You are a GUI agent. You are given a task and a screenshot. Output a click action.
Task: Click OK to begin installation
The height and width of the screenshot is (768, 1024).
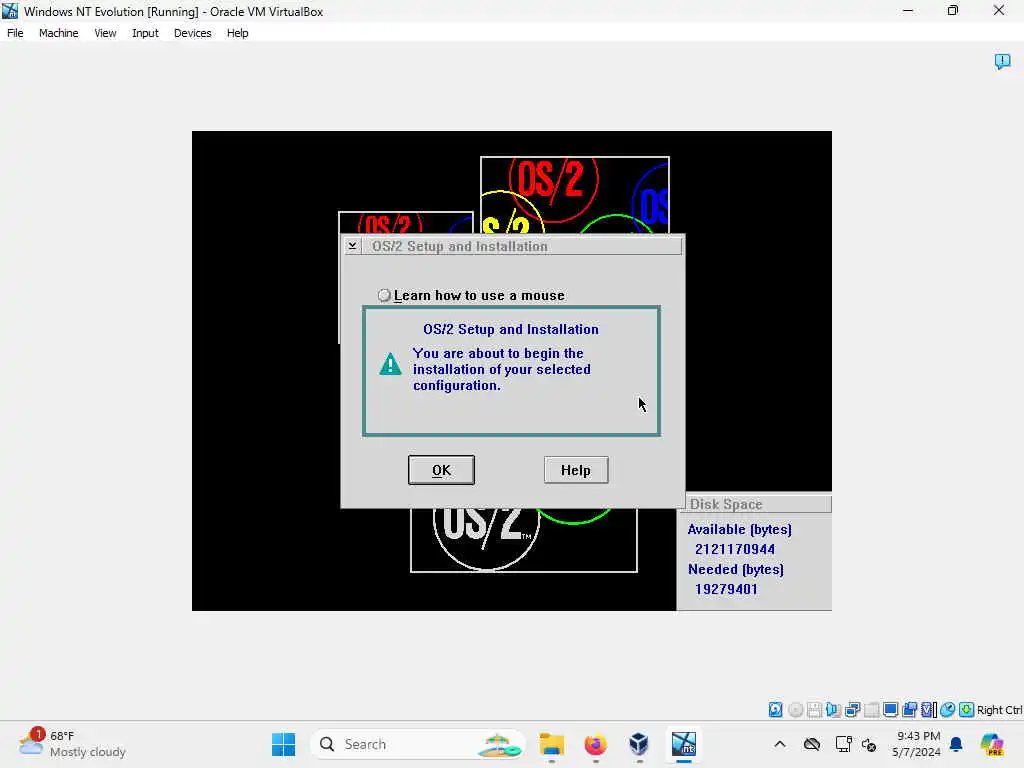click(x=441, y=470)
